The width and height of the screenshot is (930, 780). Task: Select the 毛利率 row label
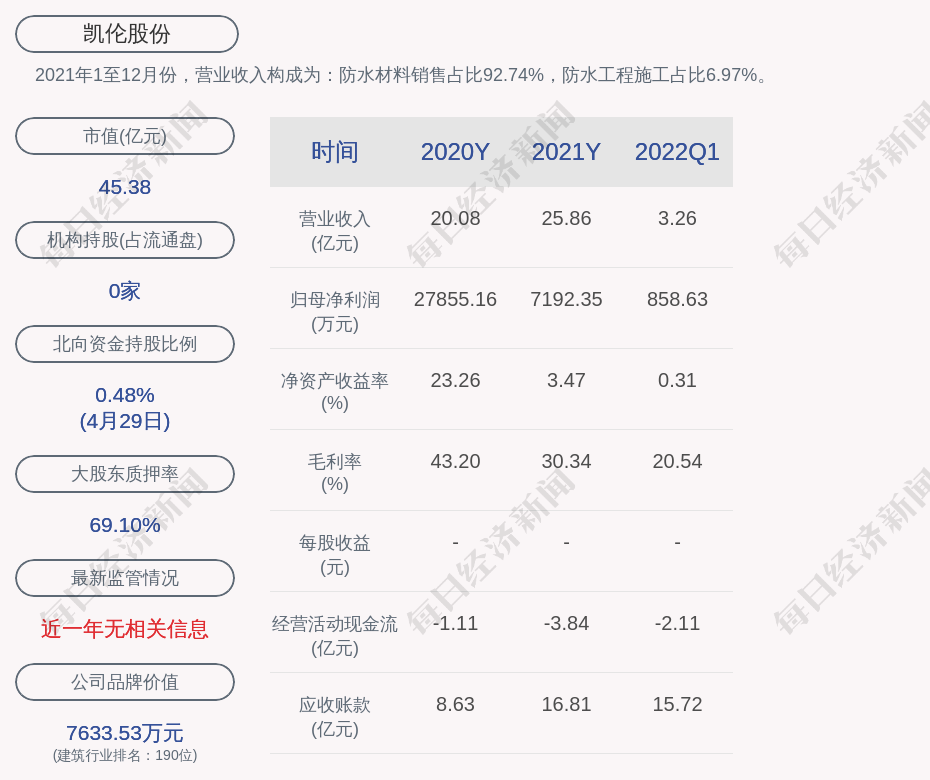click(x=335, y=473)
